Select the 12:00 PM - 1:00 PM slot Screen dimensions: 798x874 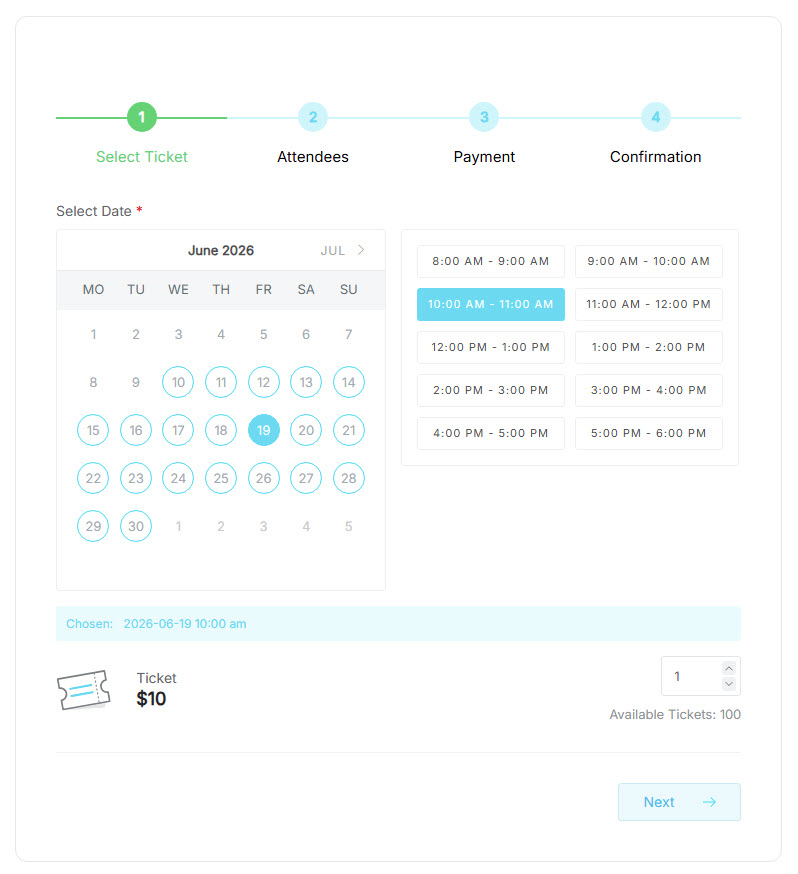click(x=490, y=347)
